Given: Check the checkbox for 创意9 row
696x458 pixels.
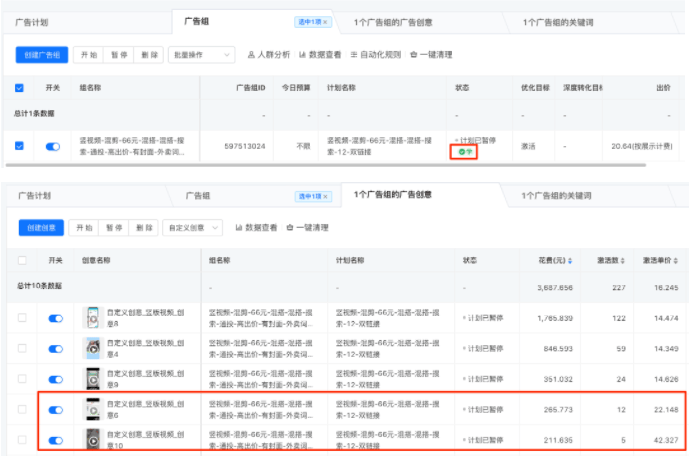Looking at the screenshot, I should coord(22,379).
